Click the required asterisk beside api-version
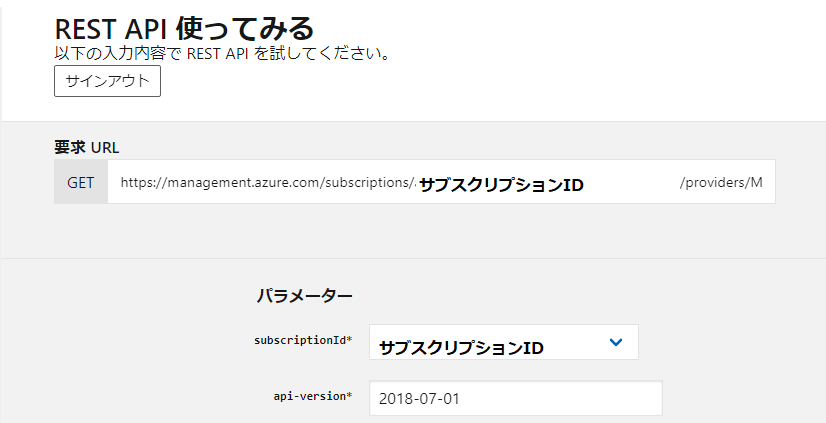 [x=349, y=395]
